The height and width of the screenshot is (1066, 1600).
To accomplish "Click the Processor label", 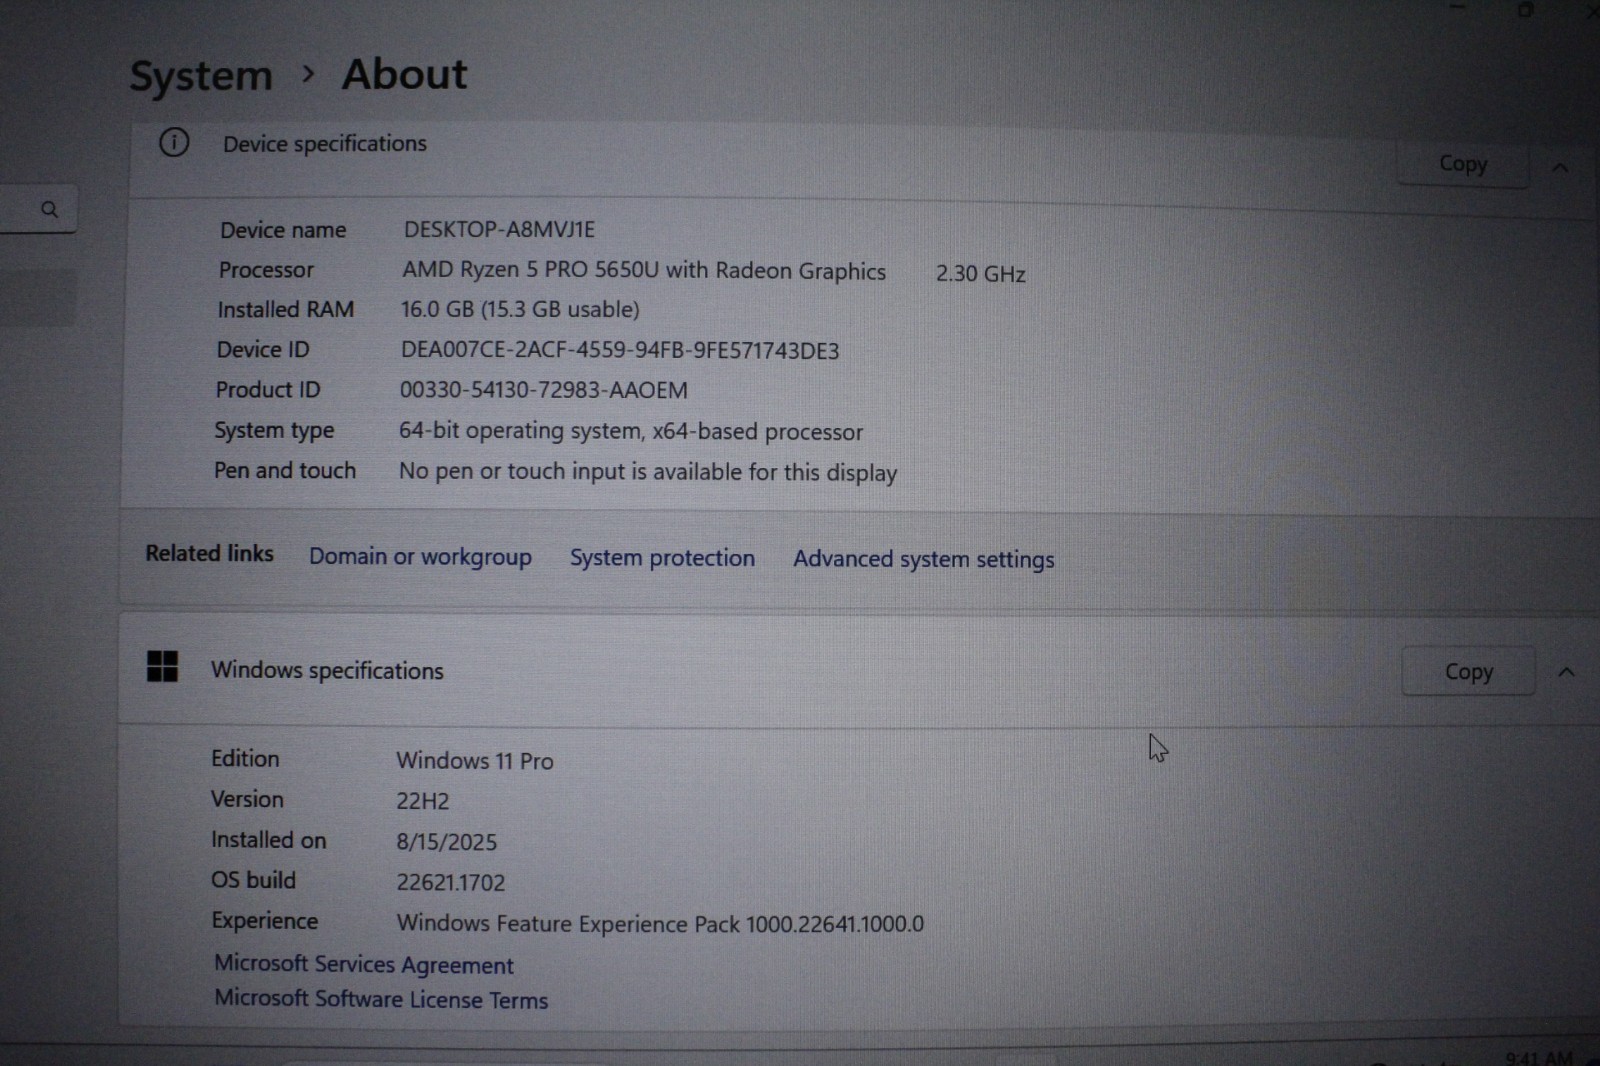I will (266, 270).
